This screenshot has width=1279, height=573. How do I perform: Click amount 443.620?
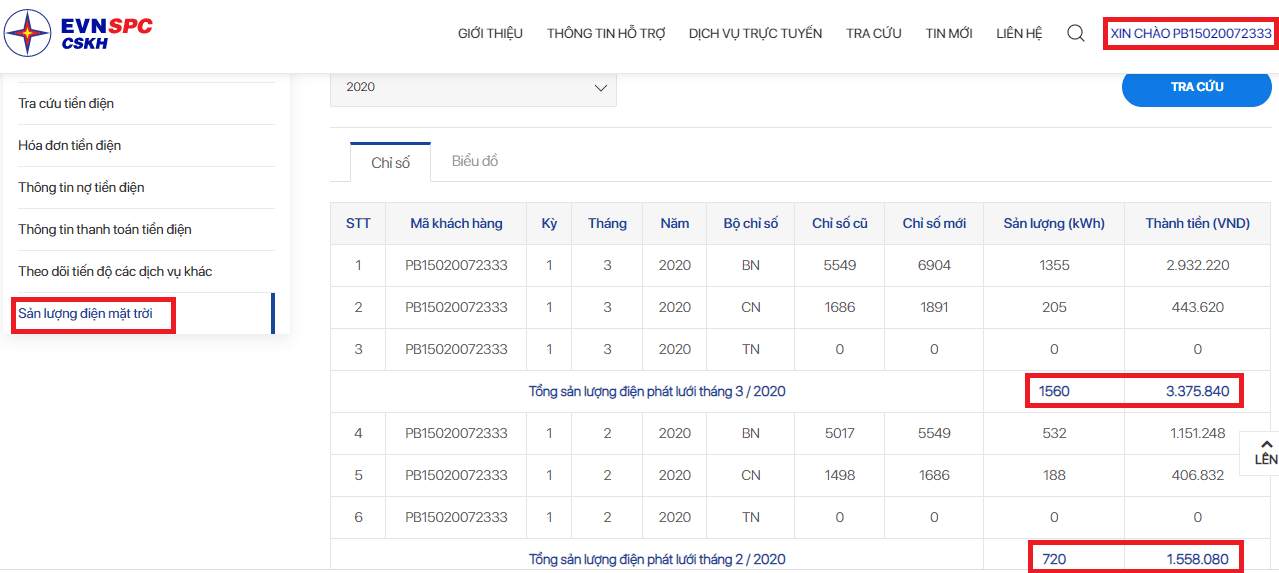1198,307
